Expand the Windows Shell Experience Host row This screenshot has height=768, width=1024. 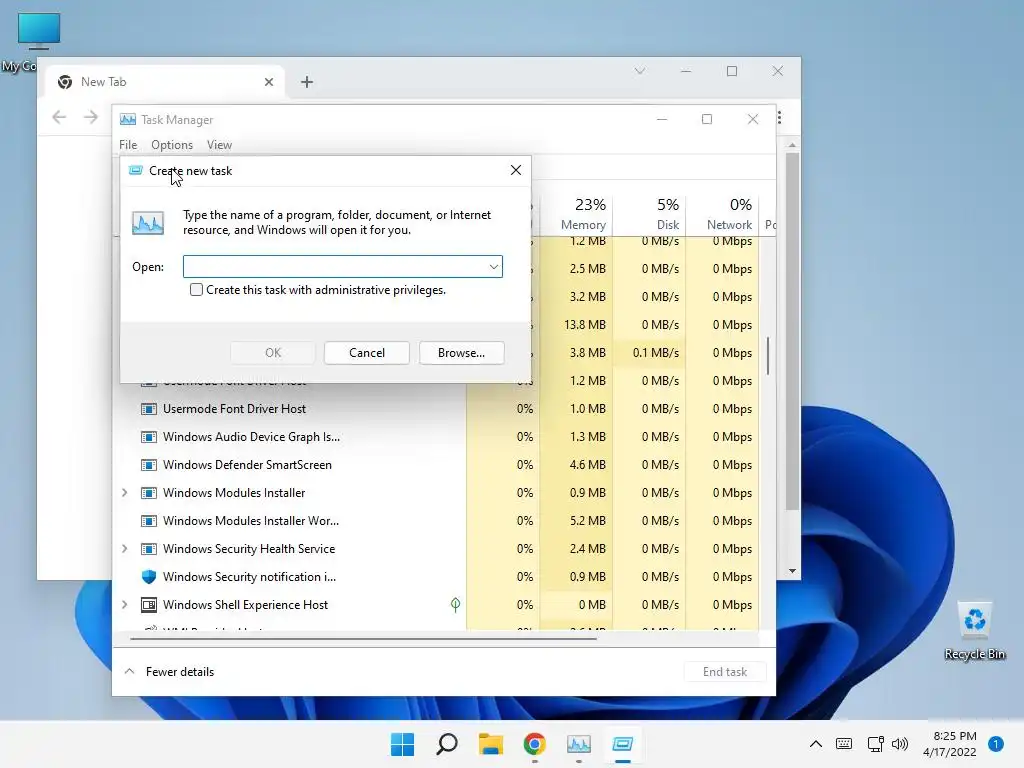pos(125,605)
